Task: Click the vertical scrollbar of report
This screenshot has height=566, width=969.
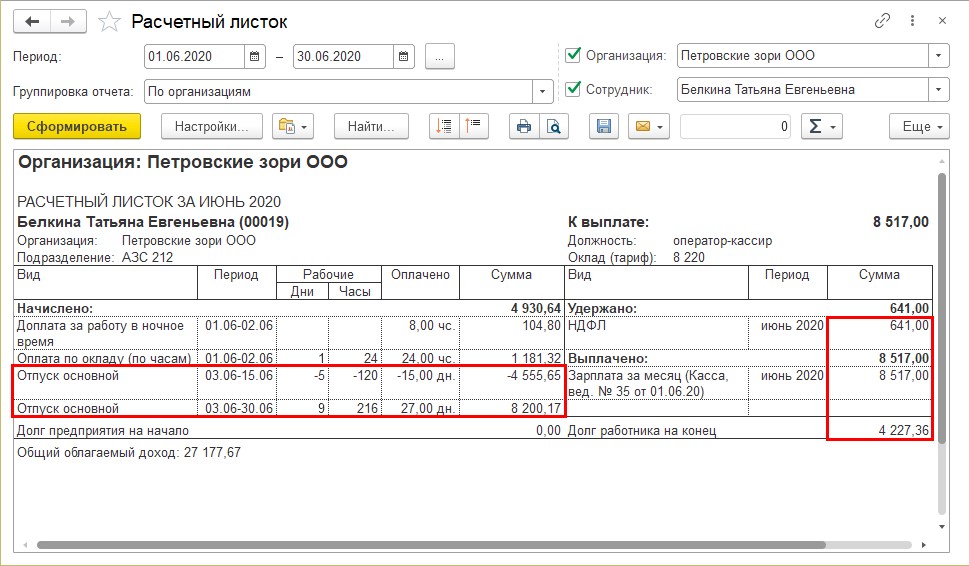Action: click(942, 308)
